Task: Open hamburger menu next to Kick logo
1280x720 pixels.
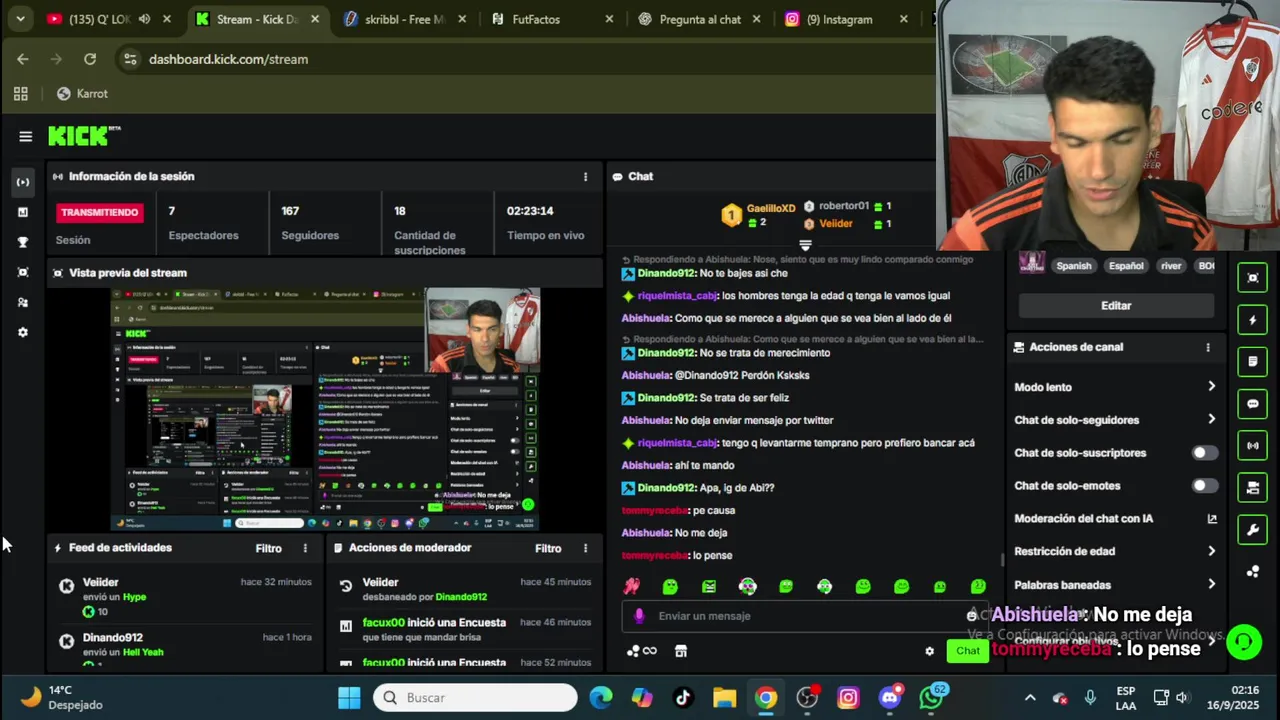Action: tap(26, 137)
